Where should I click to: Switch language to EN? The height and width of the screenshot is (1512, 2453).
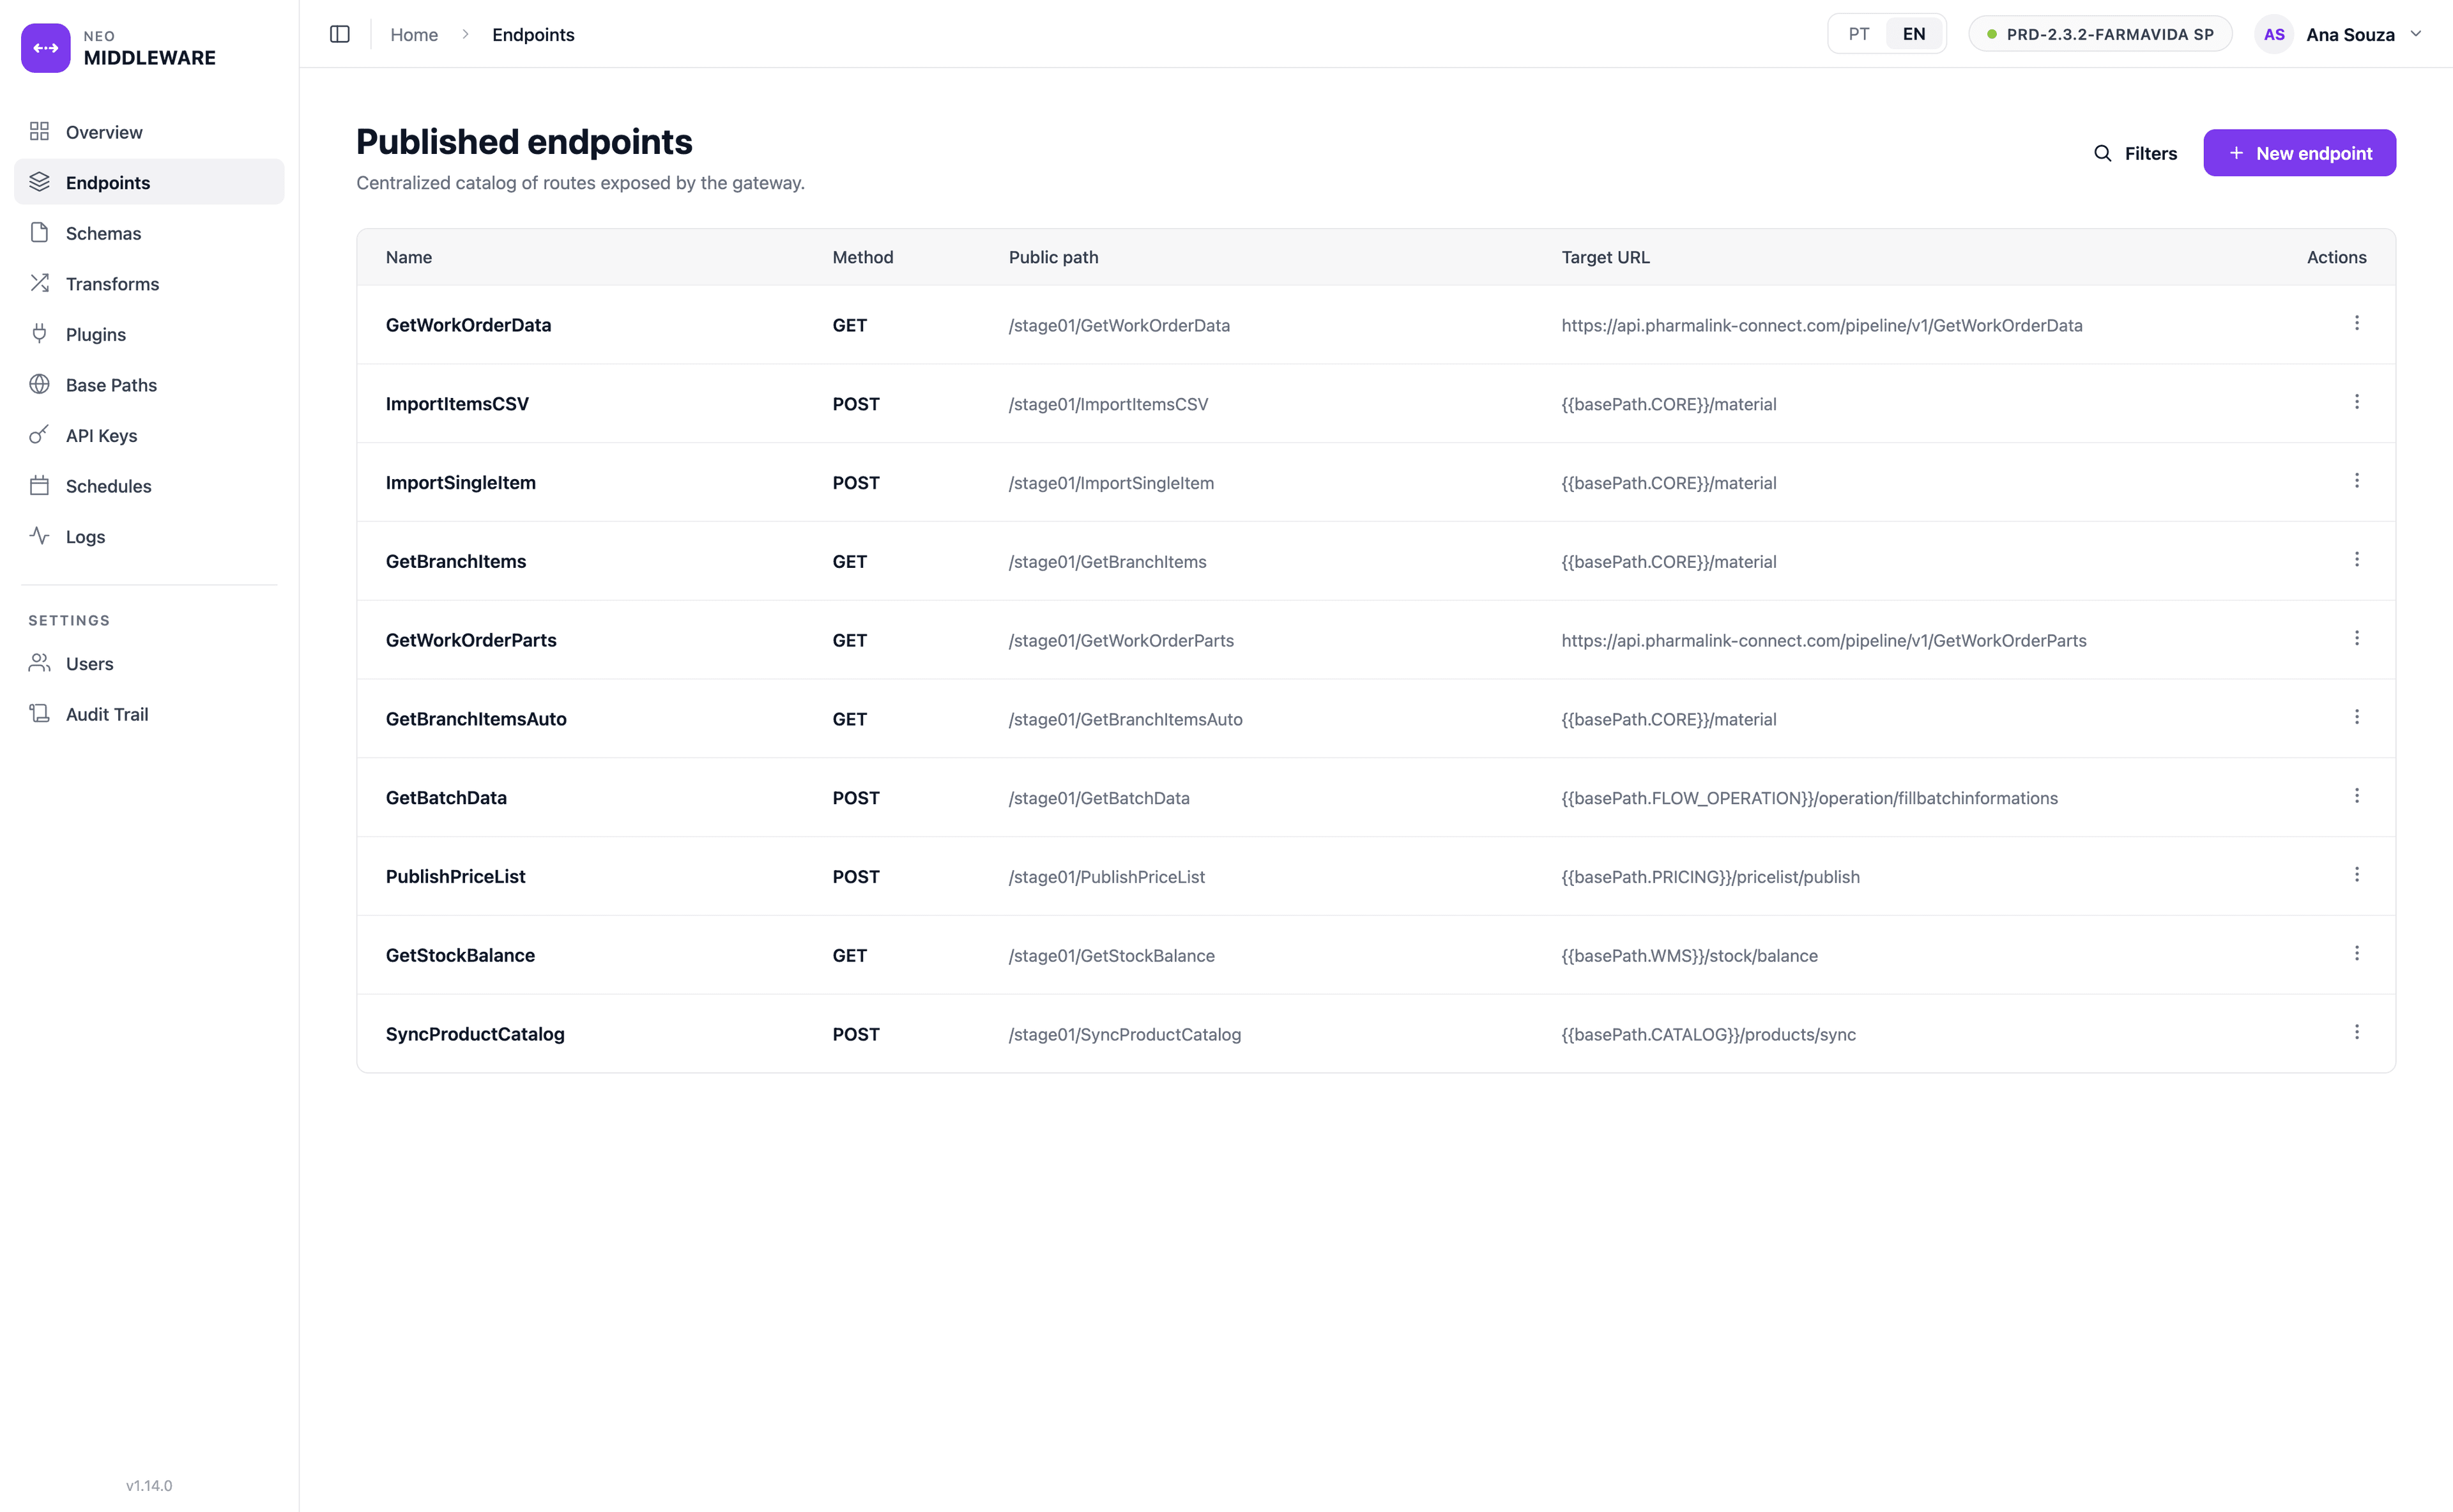[1914, 34]
